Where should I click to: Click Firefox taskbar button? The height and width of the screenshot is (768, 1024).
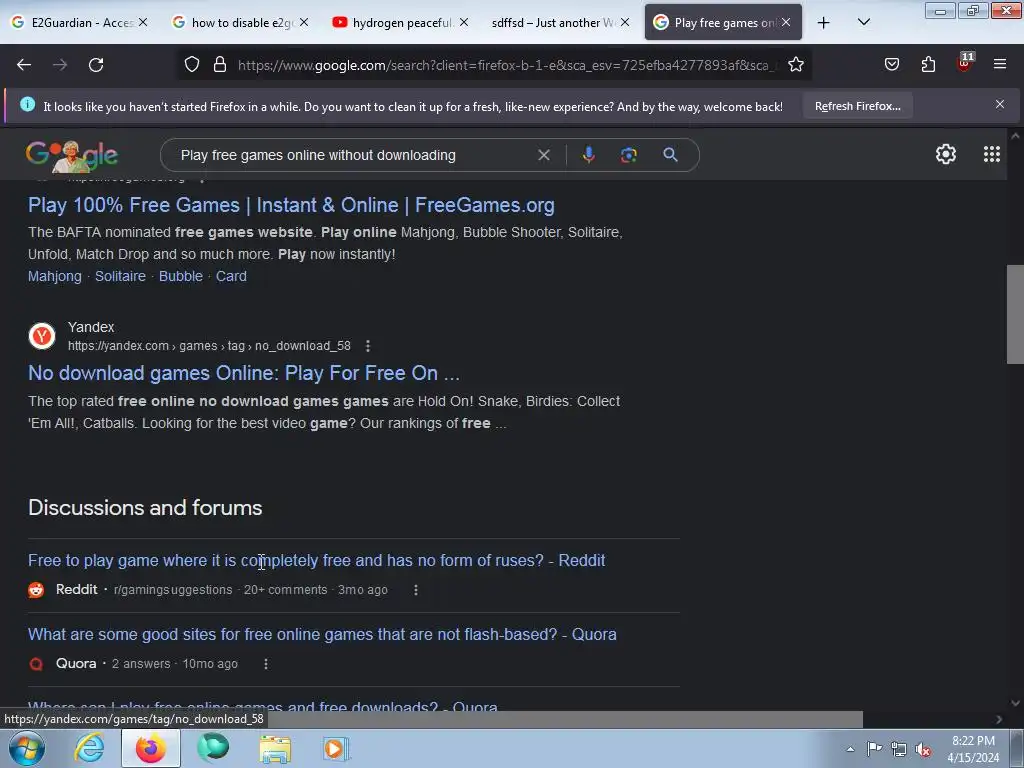coord(151,748)
